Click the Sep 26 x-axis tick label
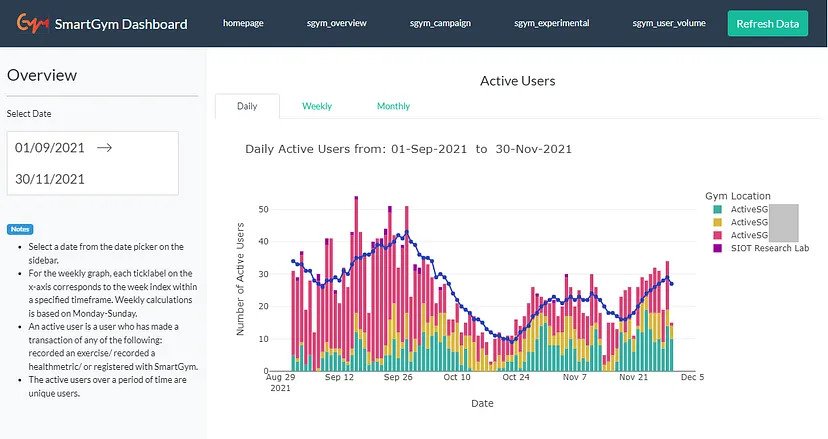Image resolution: width=828 pixels, height=439 pixels. (x=398, y=378)
